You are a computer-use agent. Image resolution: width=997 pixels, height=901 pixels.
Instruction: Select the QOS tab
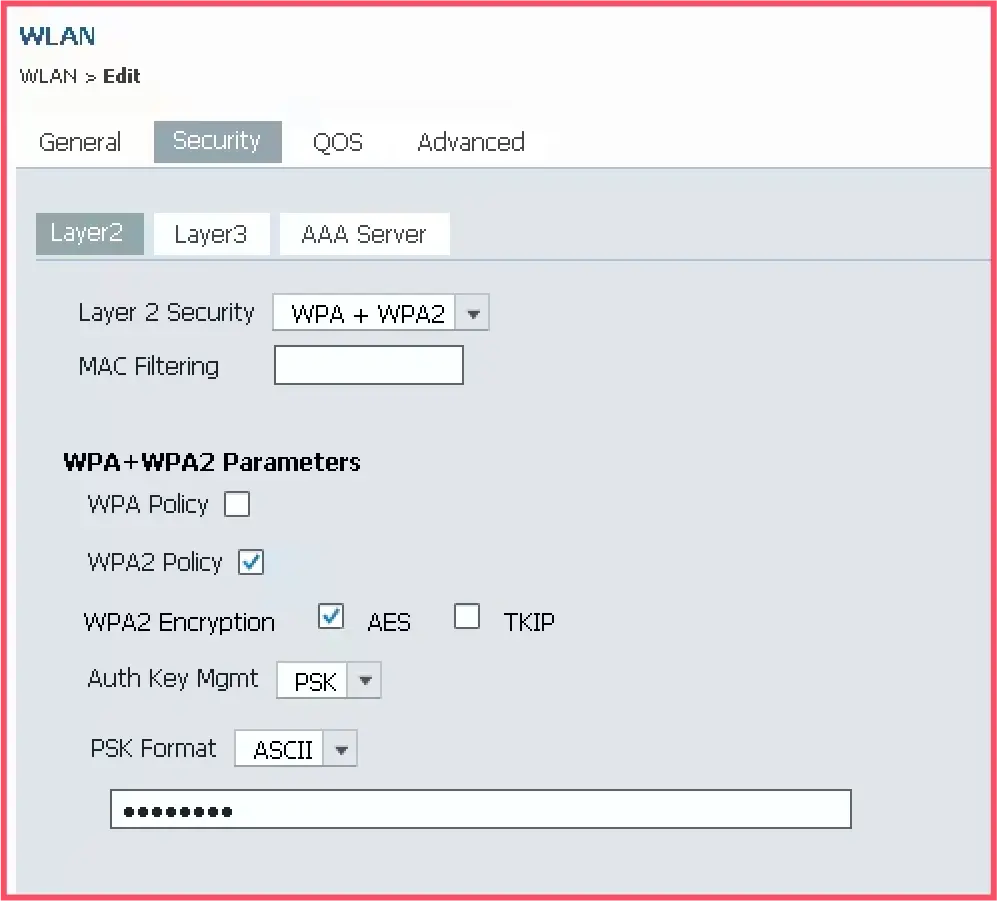click(337, 142)
